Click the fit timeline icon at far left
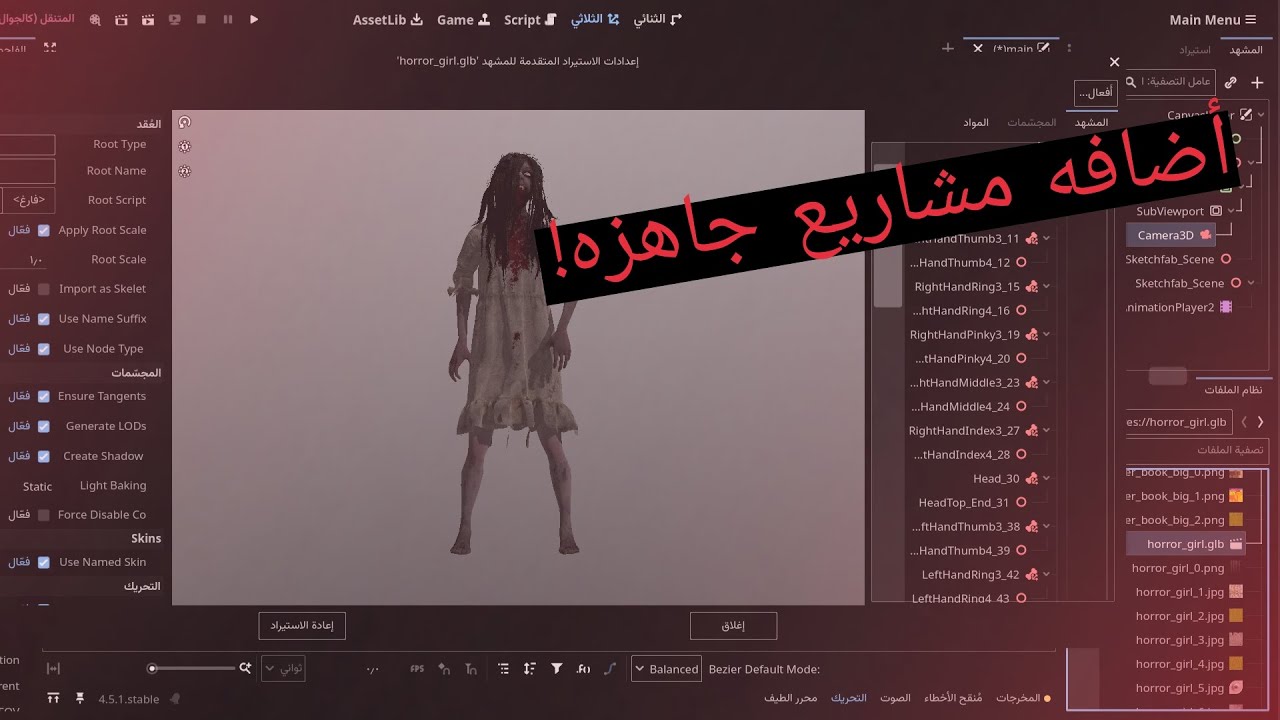Viewport: 1280px width, 720px height. coord(53,668)
